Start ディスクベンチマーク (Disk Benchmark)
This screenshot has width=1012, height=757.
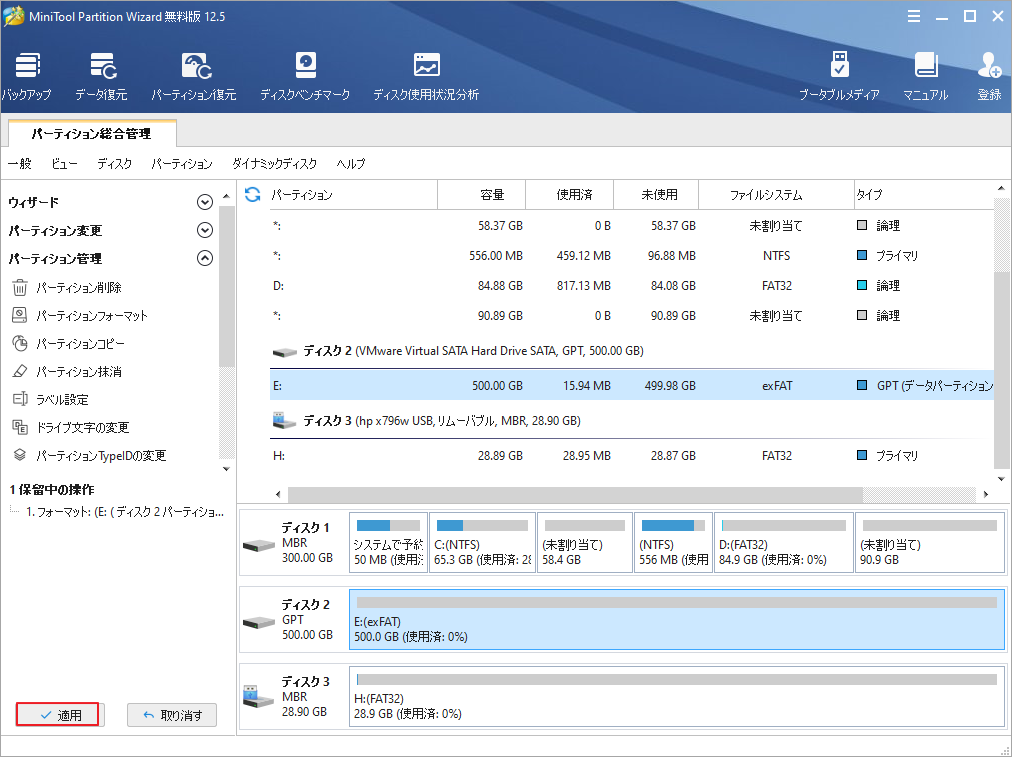tap(305, 77)
